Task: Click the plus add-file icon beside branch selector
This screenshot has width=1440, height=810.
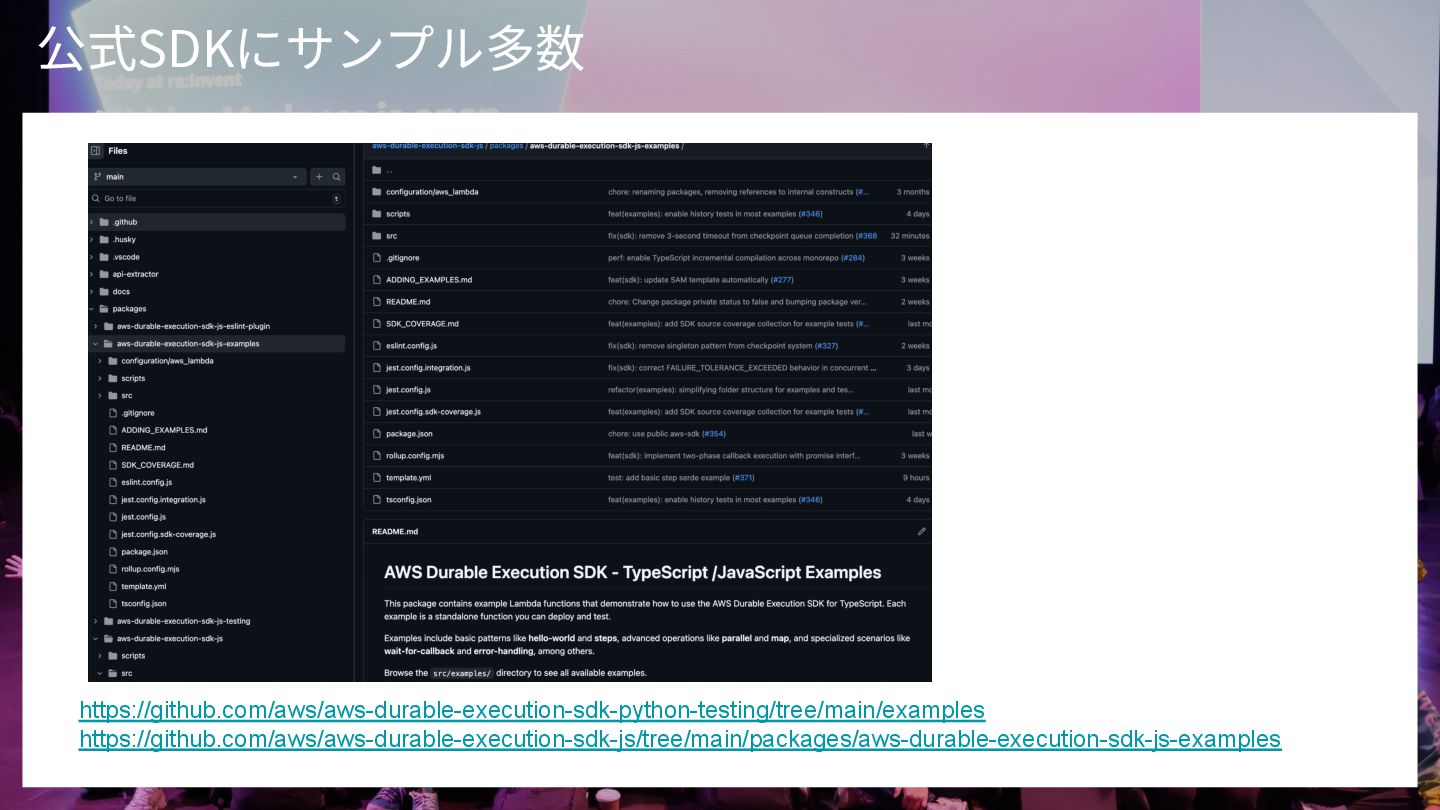Action: pyautogui.click(x=319, y=177)
